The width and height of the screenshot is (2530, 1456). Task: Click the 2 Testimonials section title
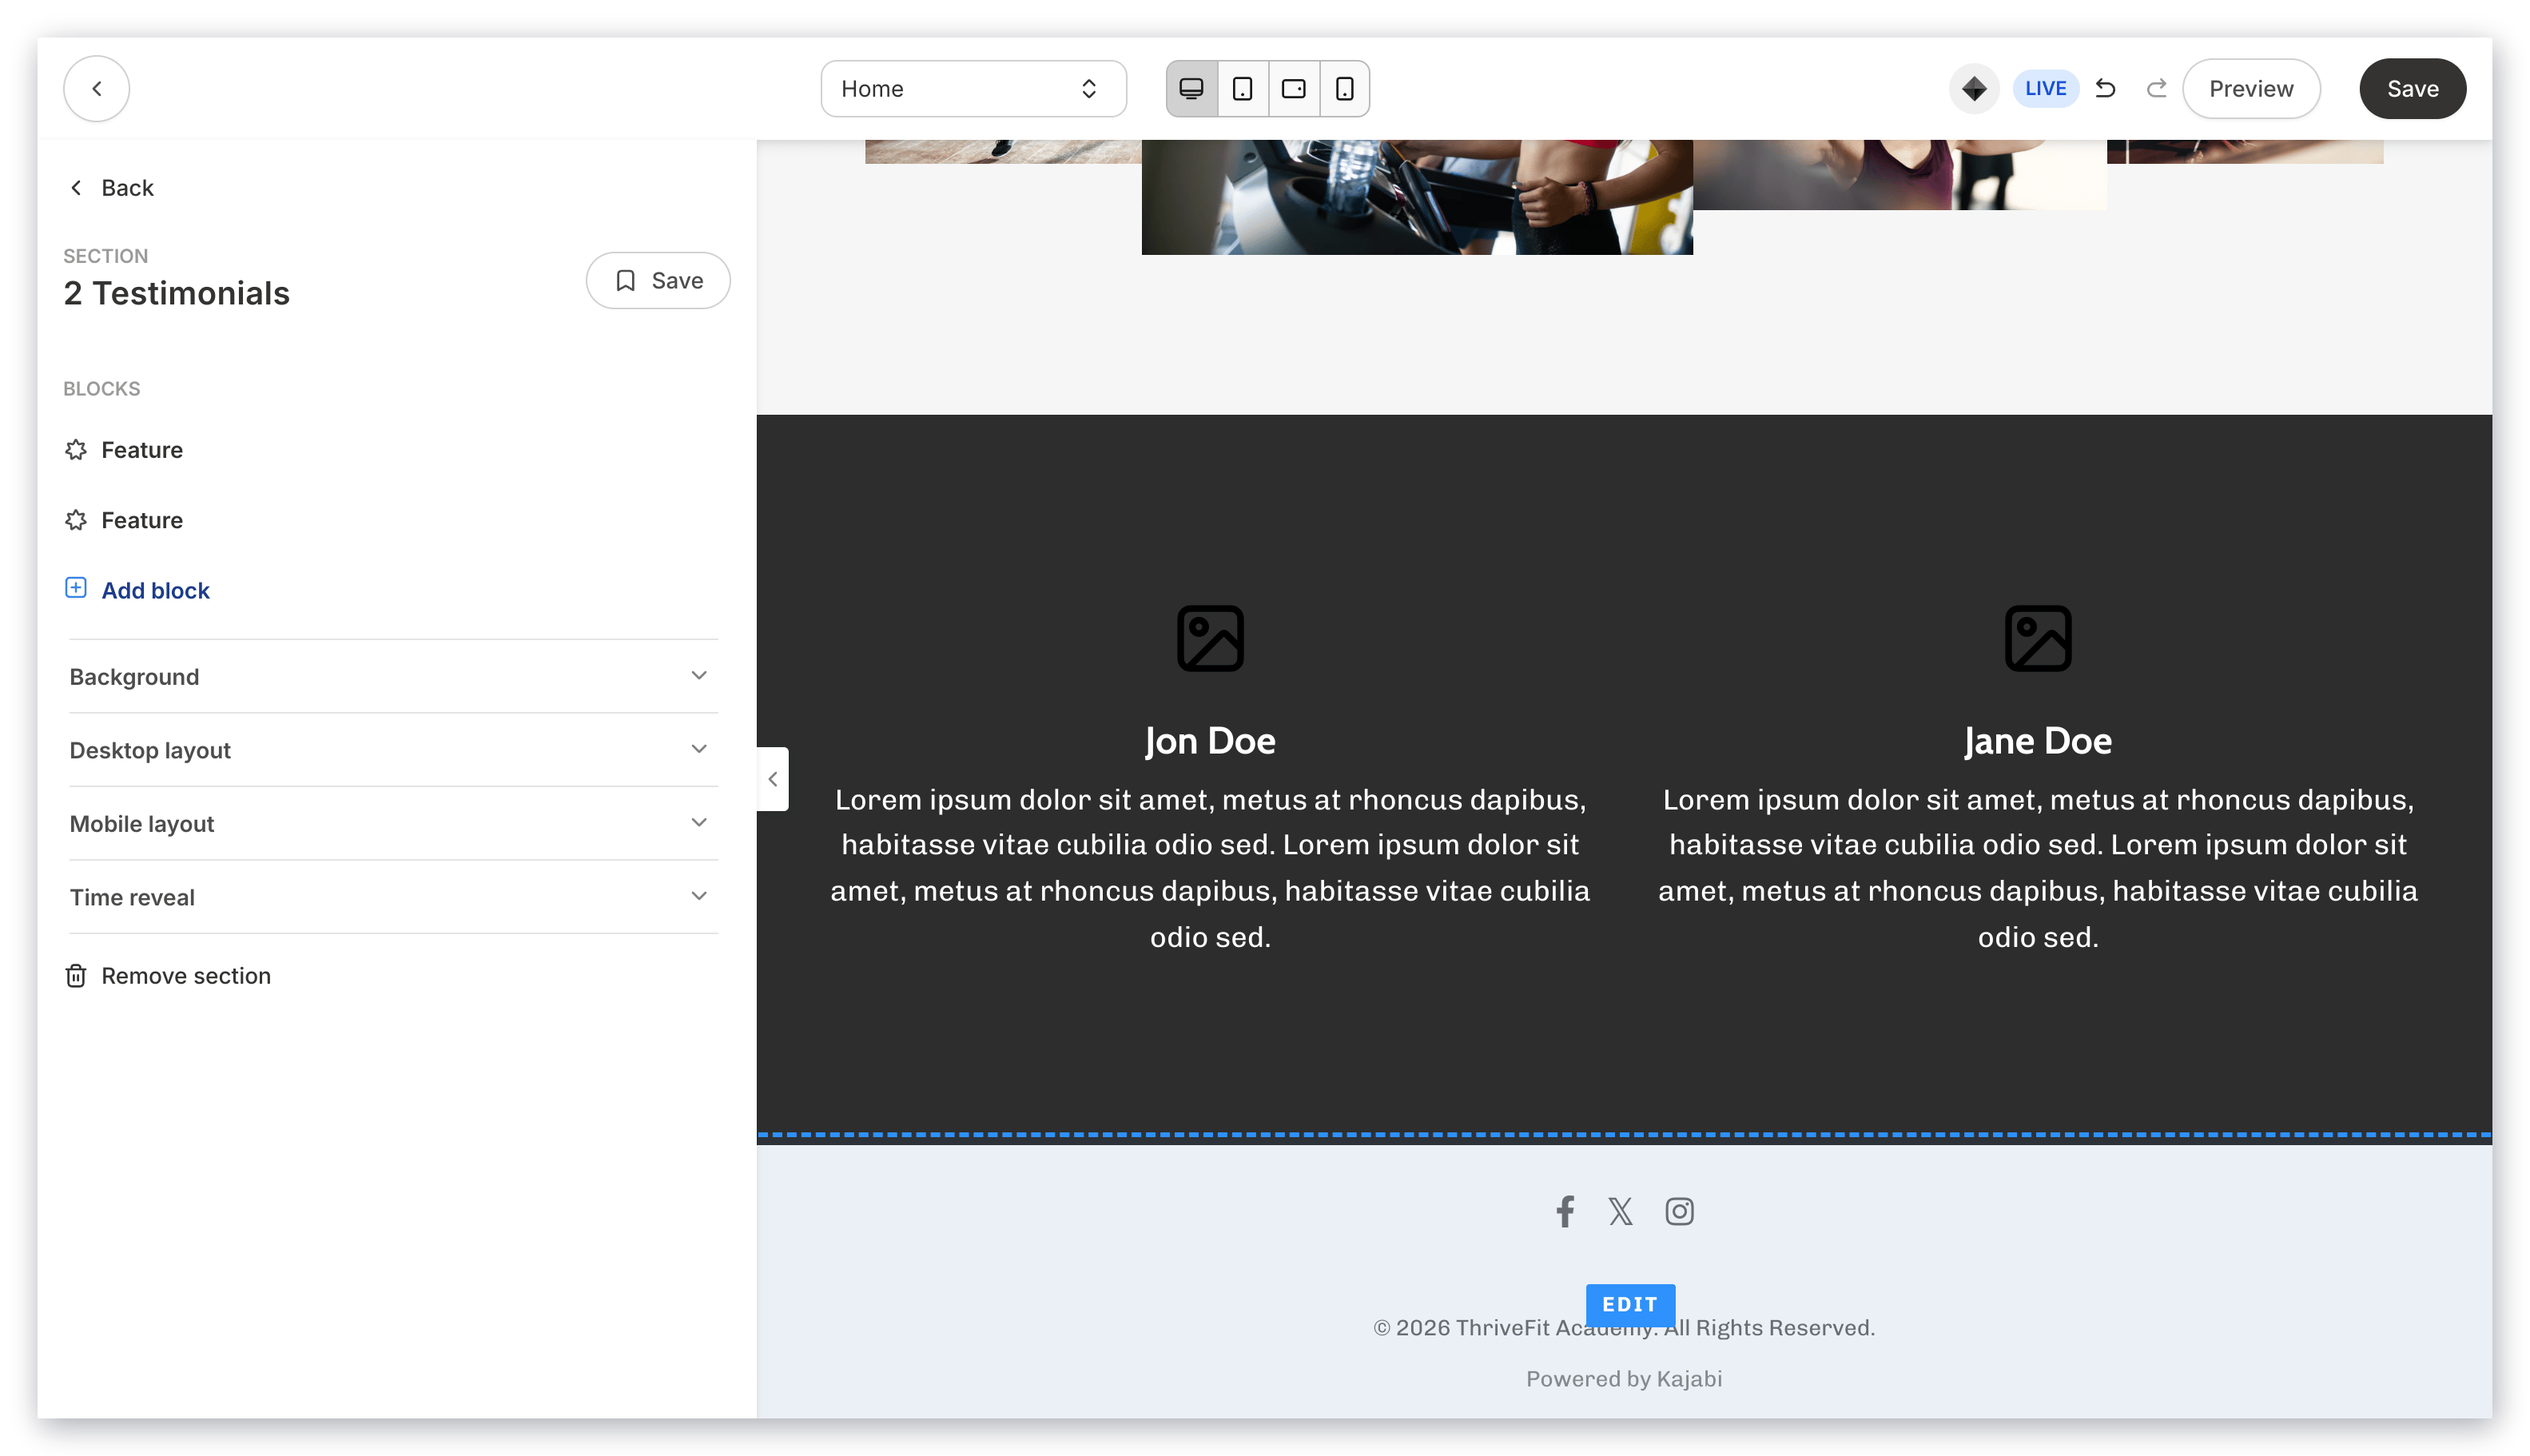176,294
